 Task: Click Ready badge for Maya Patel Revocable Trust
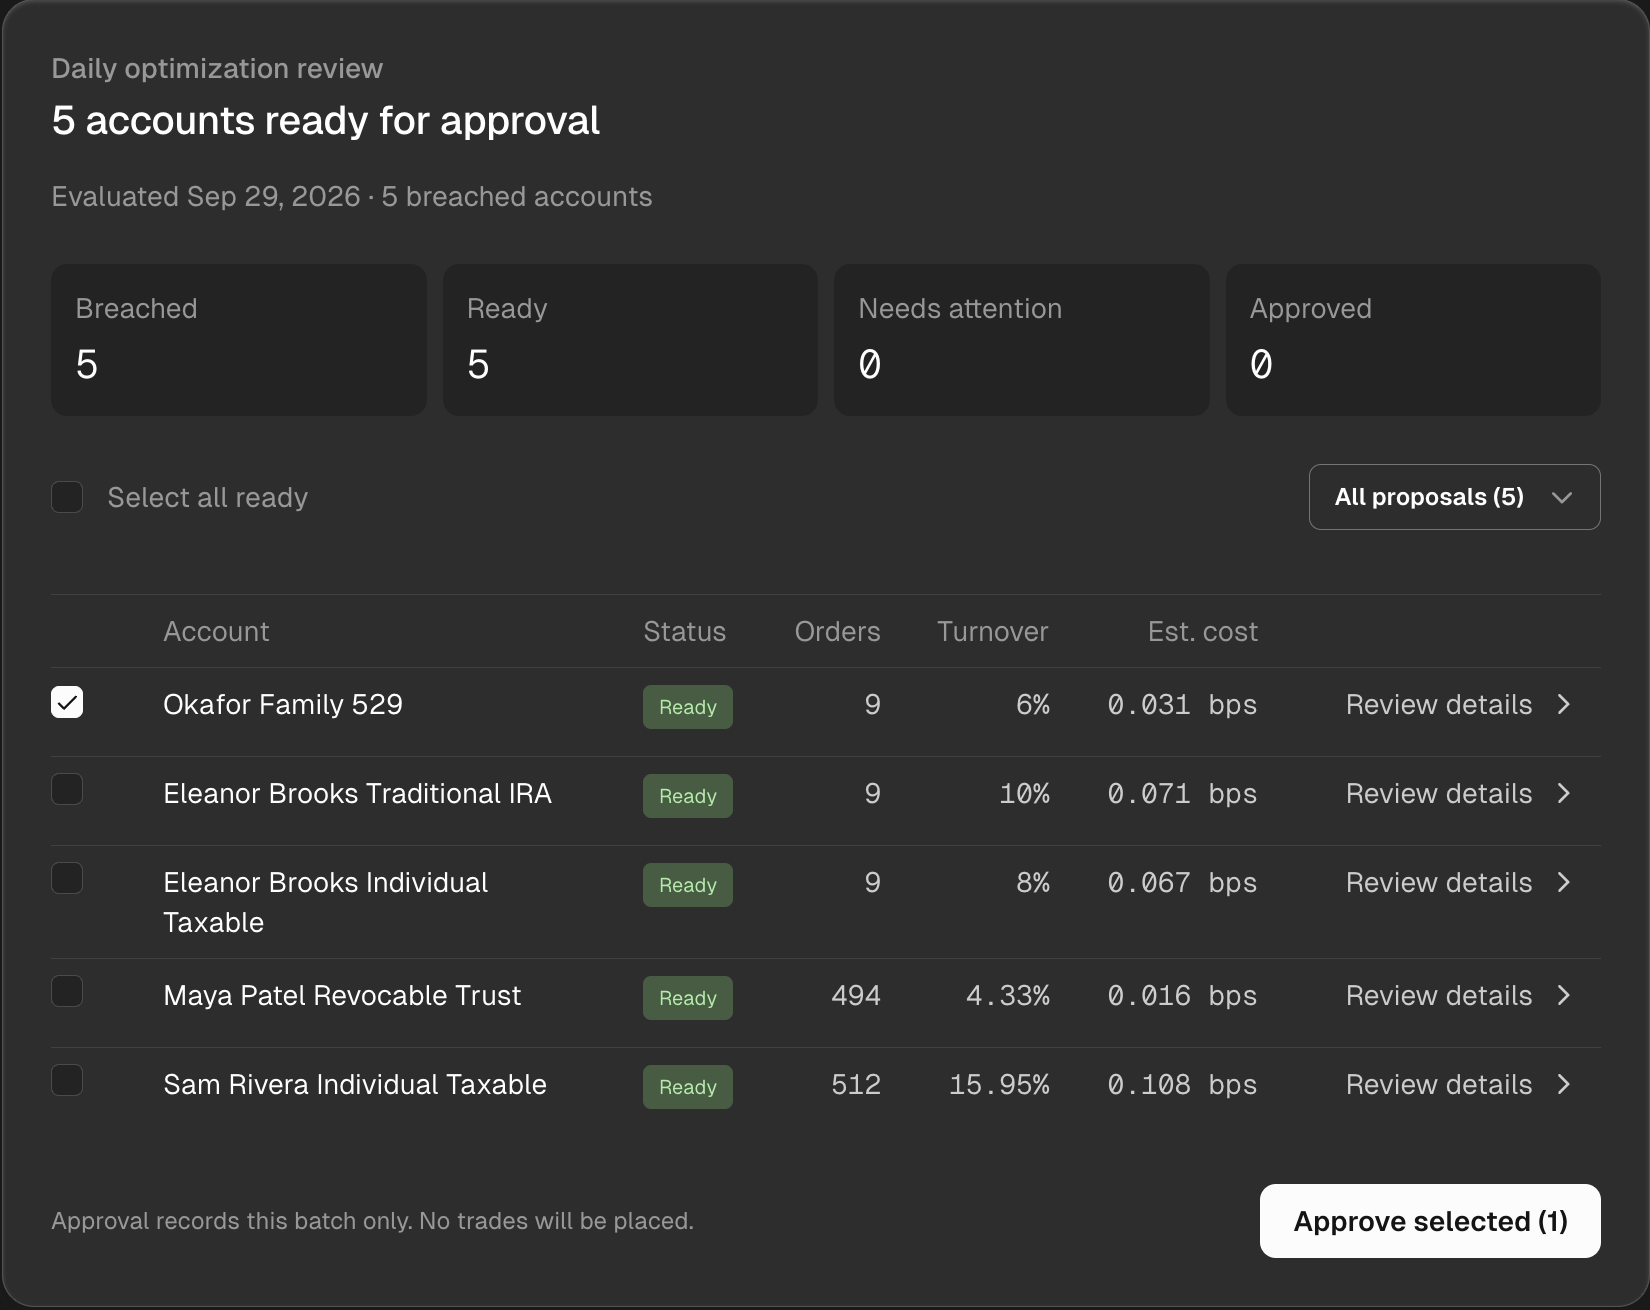tap(688, 998)
